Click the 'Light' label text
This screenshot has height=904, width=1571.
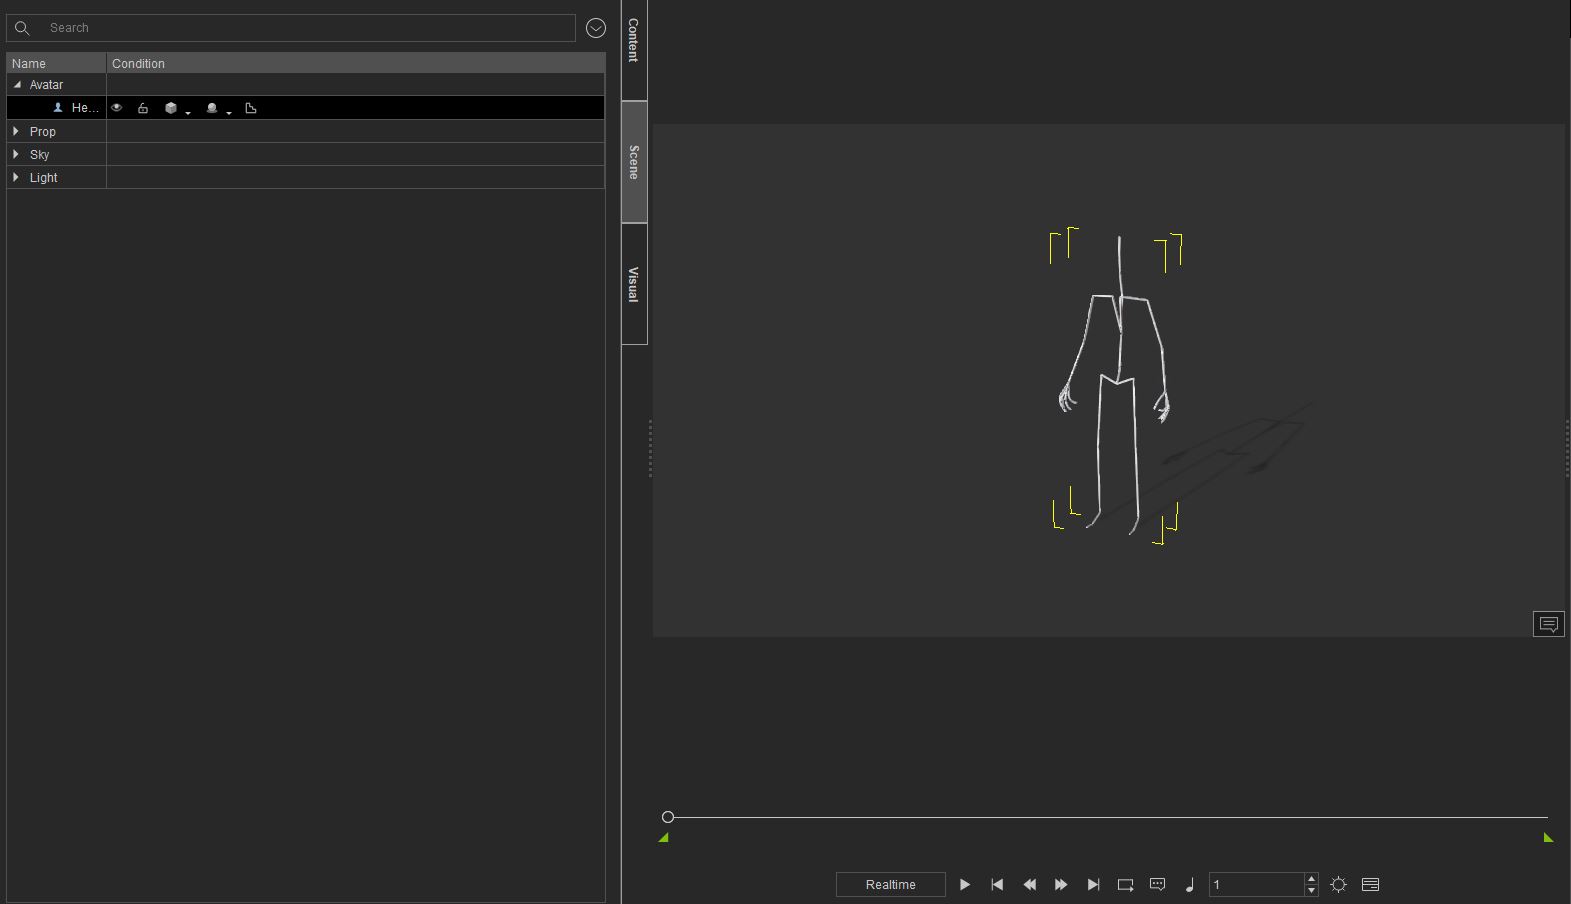pos(43,178)
